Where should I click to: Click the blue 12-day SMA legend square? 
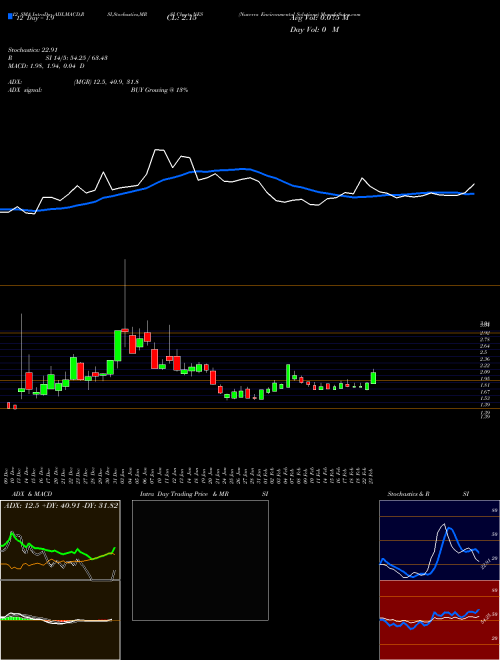(x=10, y=17)
